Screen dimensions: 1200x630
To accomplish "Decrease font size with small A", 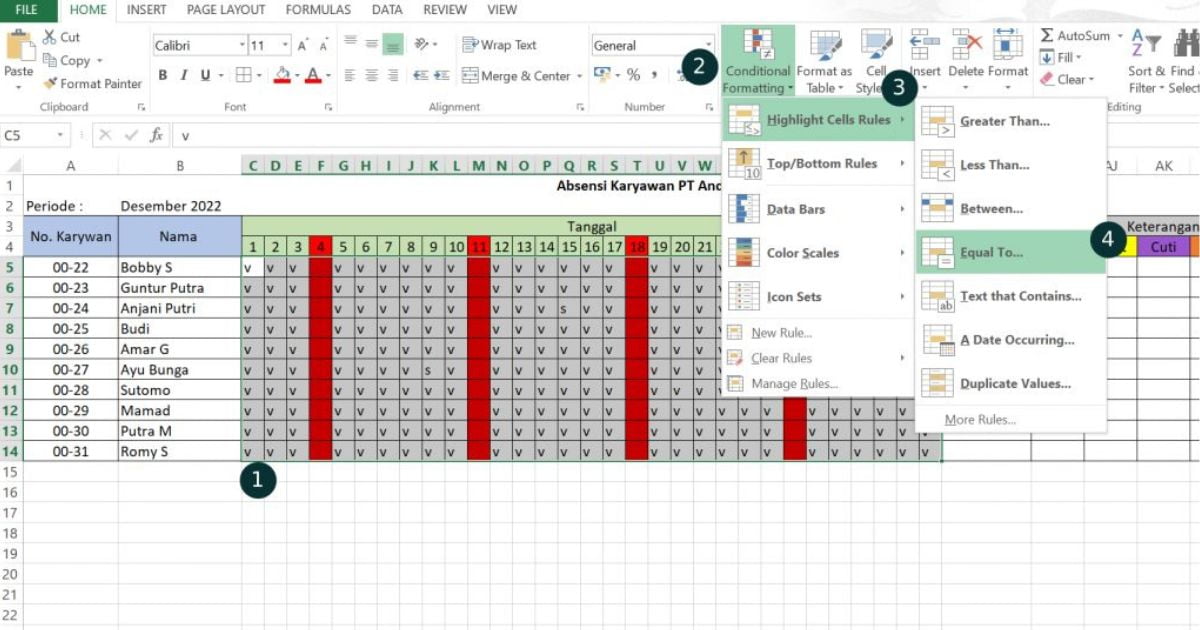I will coord(323,46).
